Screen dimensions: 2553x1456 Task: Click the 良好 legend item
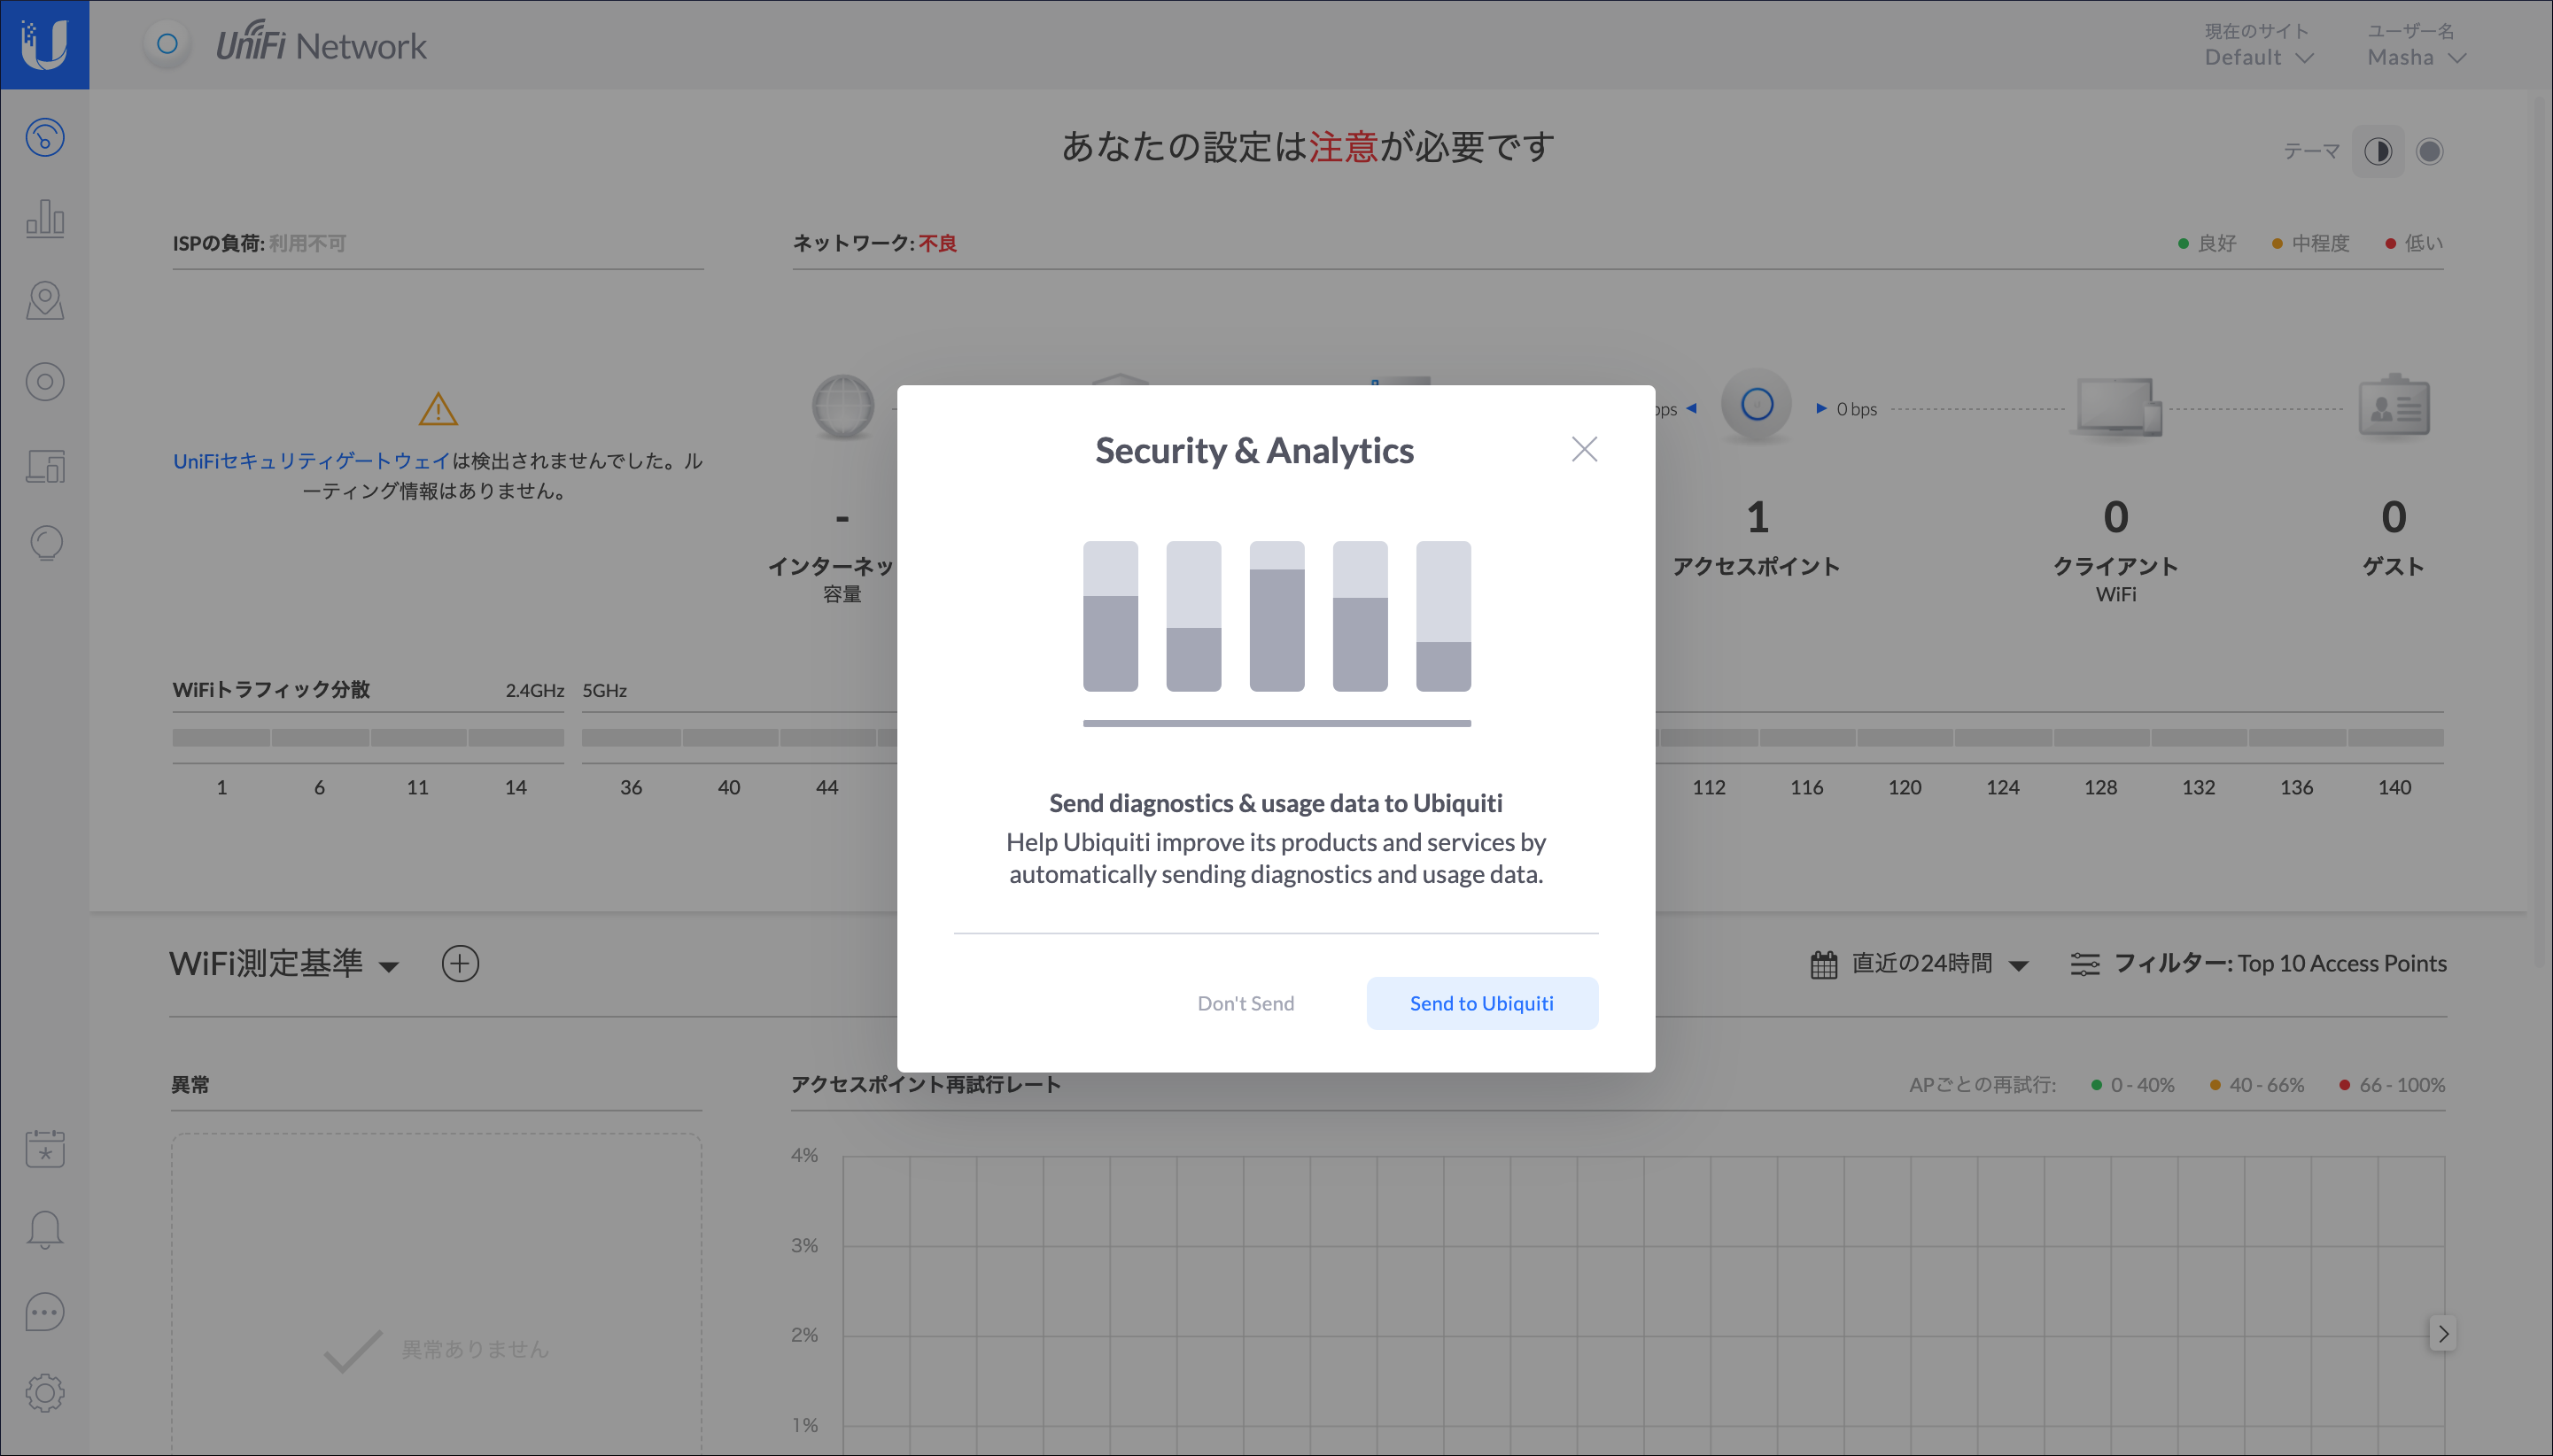[x=2207, y=243]
